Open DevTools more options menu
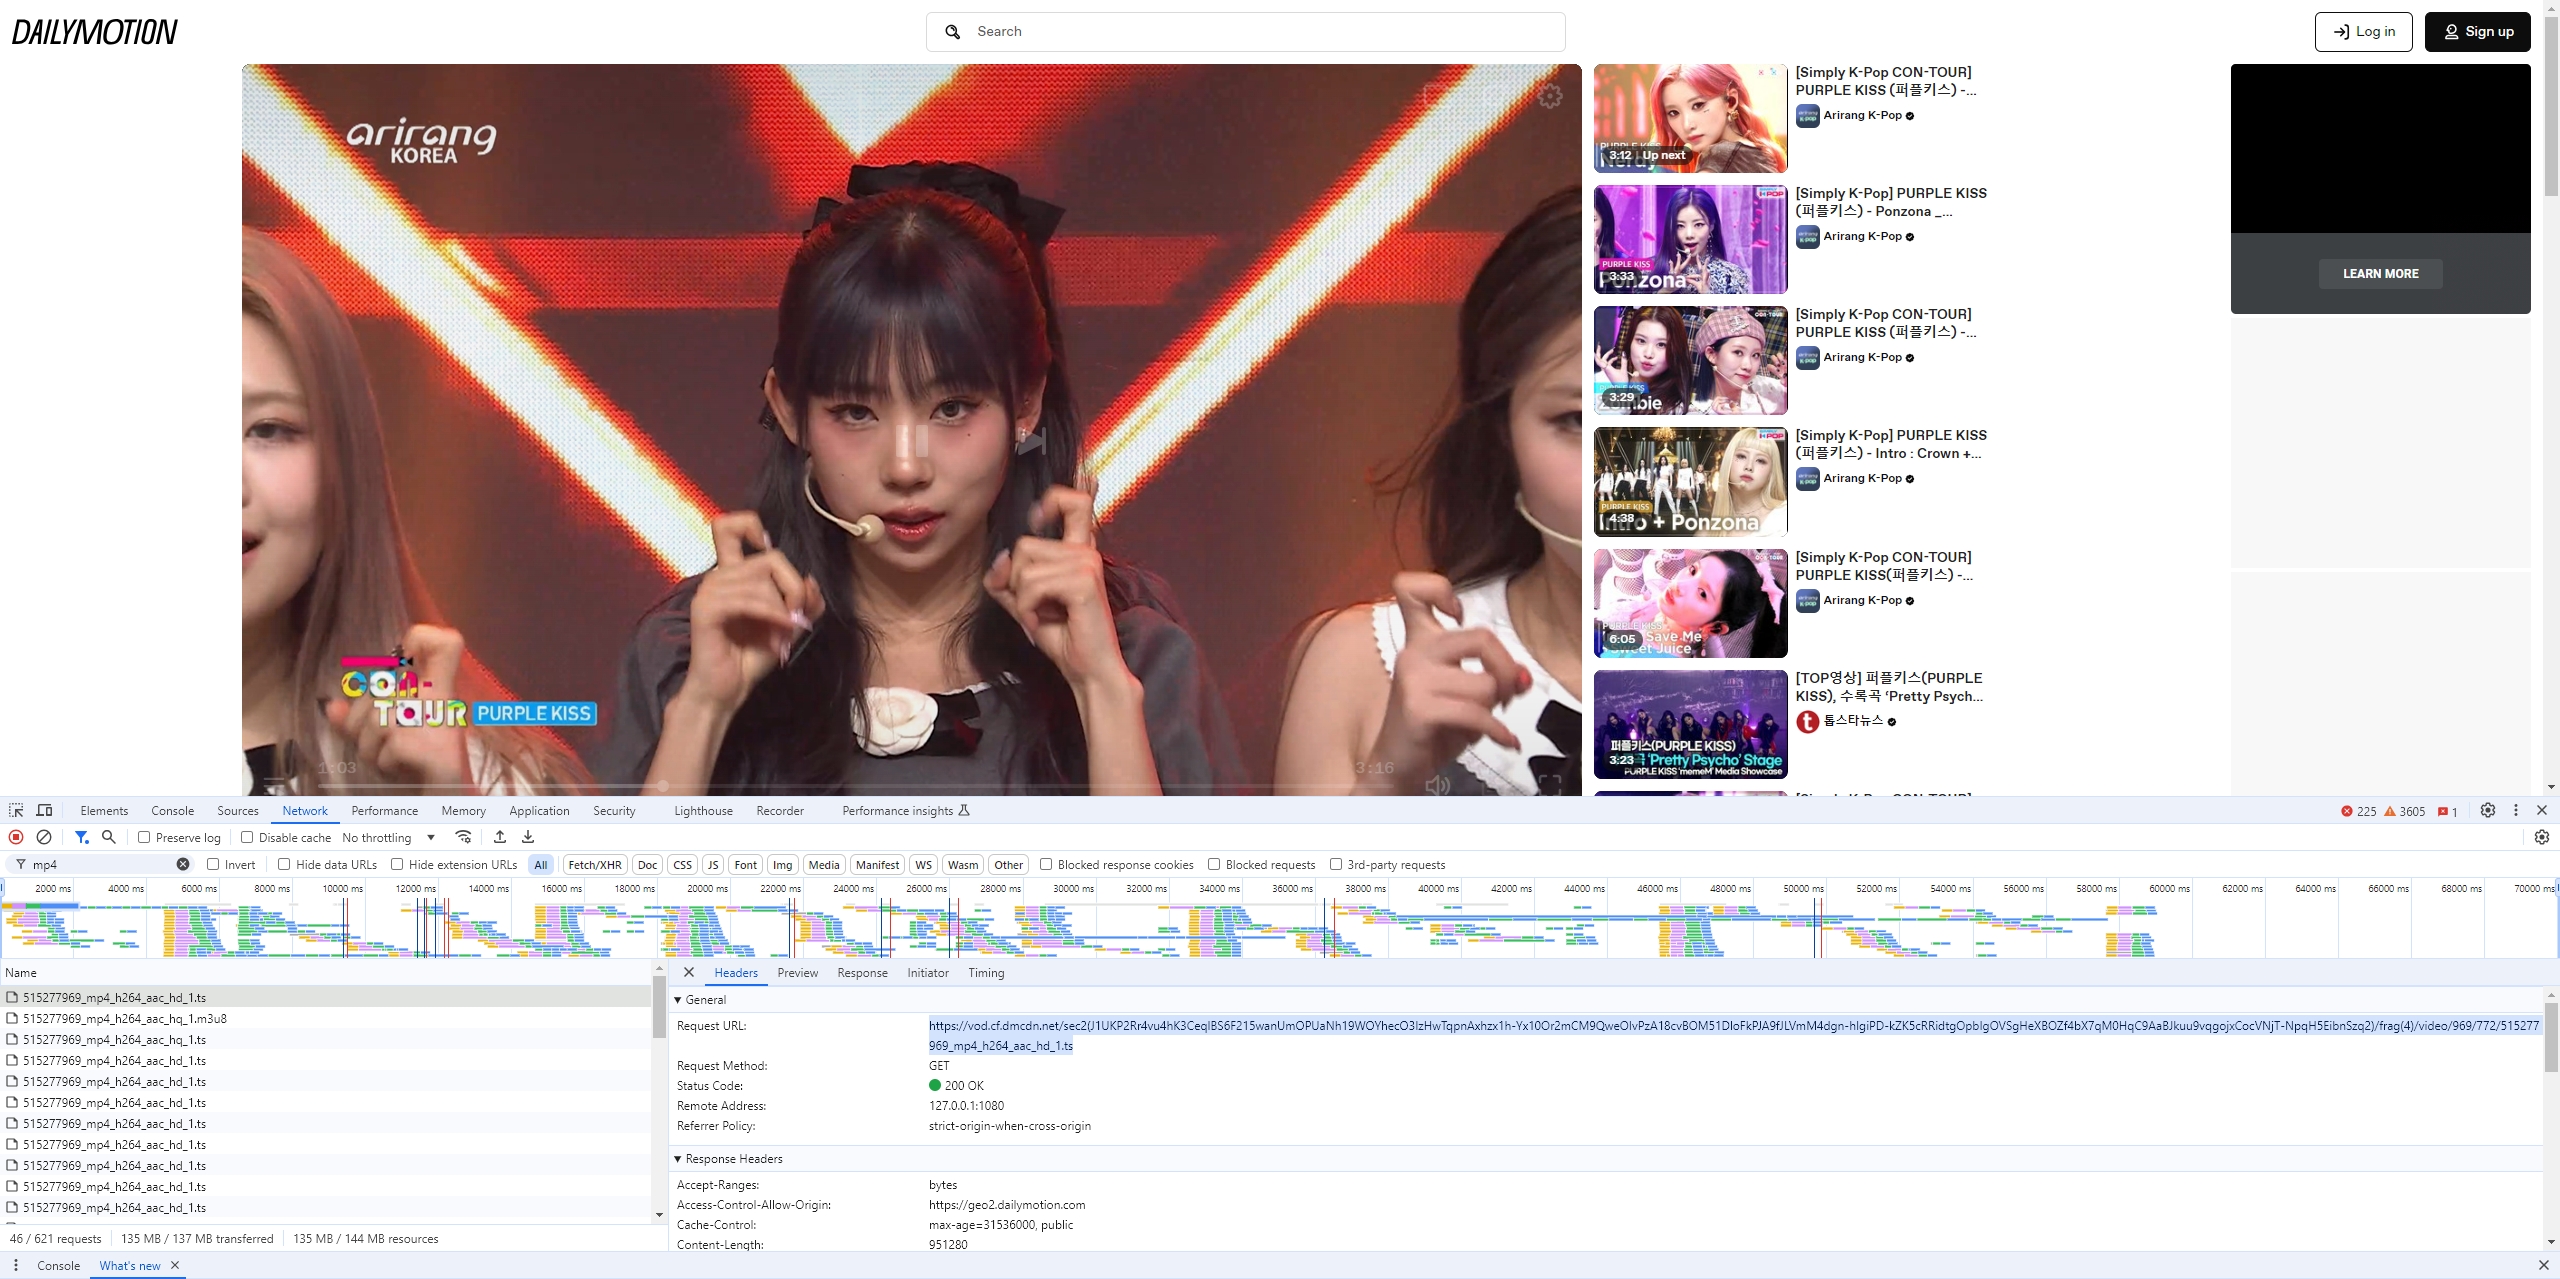 (2516, 810)
